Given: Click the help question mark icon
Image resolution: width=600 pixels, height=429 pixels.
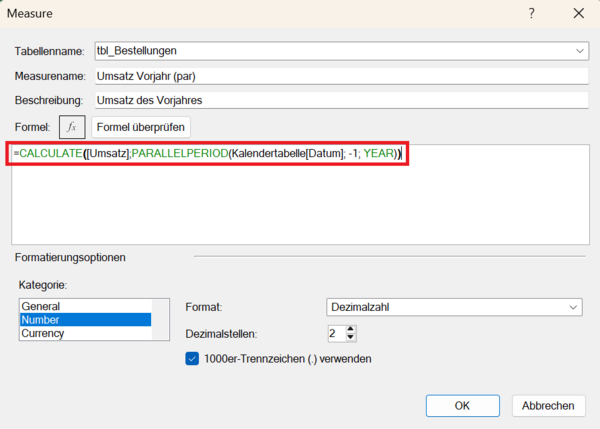Looking at the screenshot, I should tap(531, 14).
